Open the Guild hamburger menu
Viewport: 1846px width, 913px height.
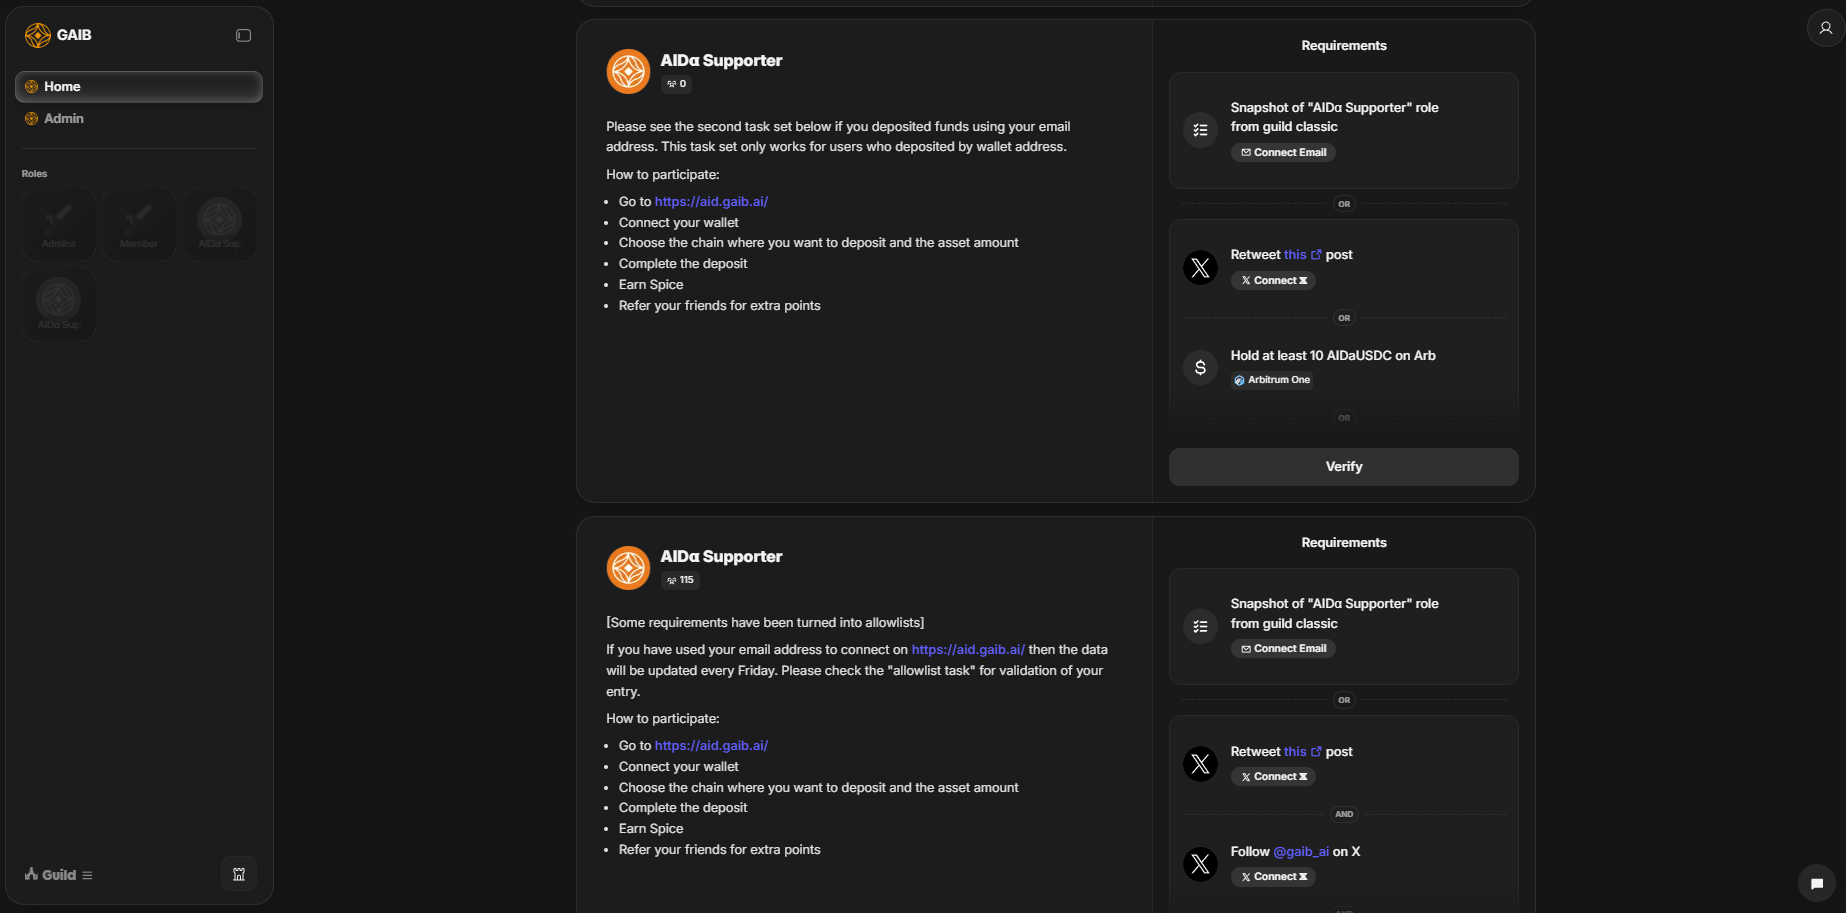pyautogui.click(x=87, y=875)
